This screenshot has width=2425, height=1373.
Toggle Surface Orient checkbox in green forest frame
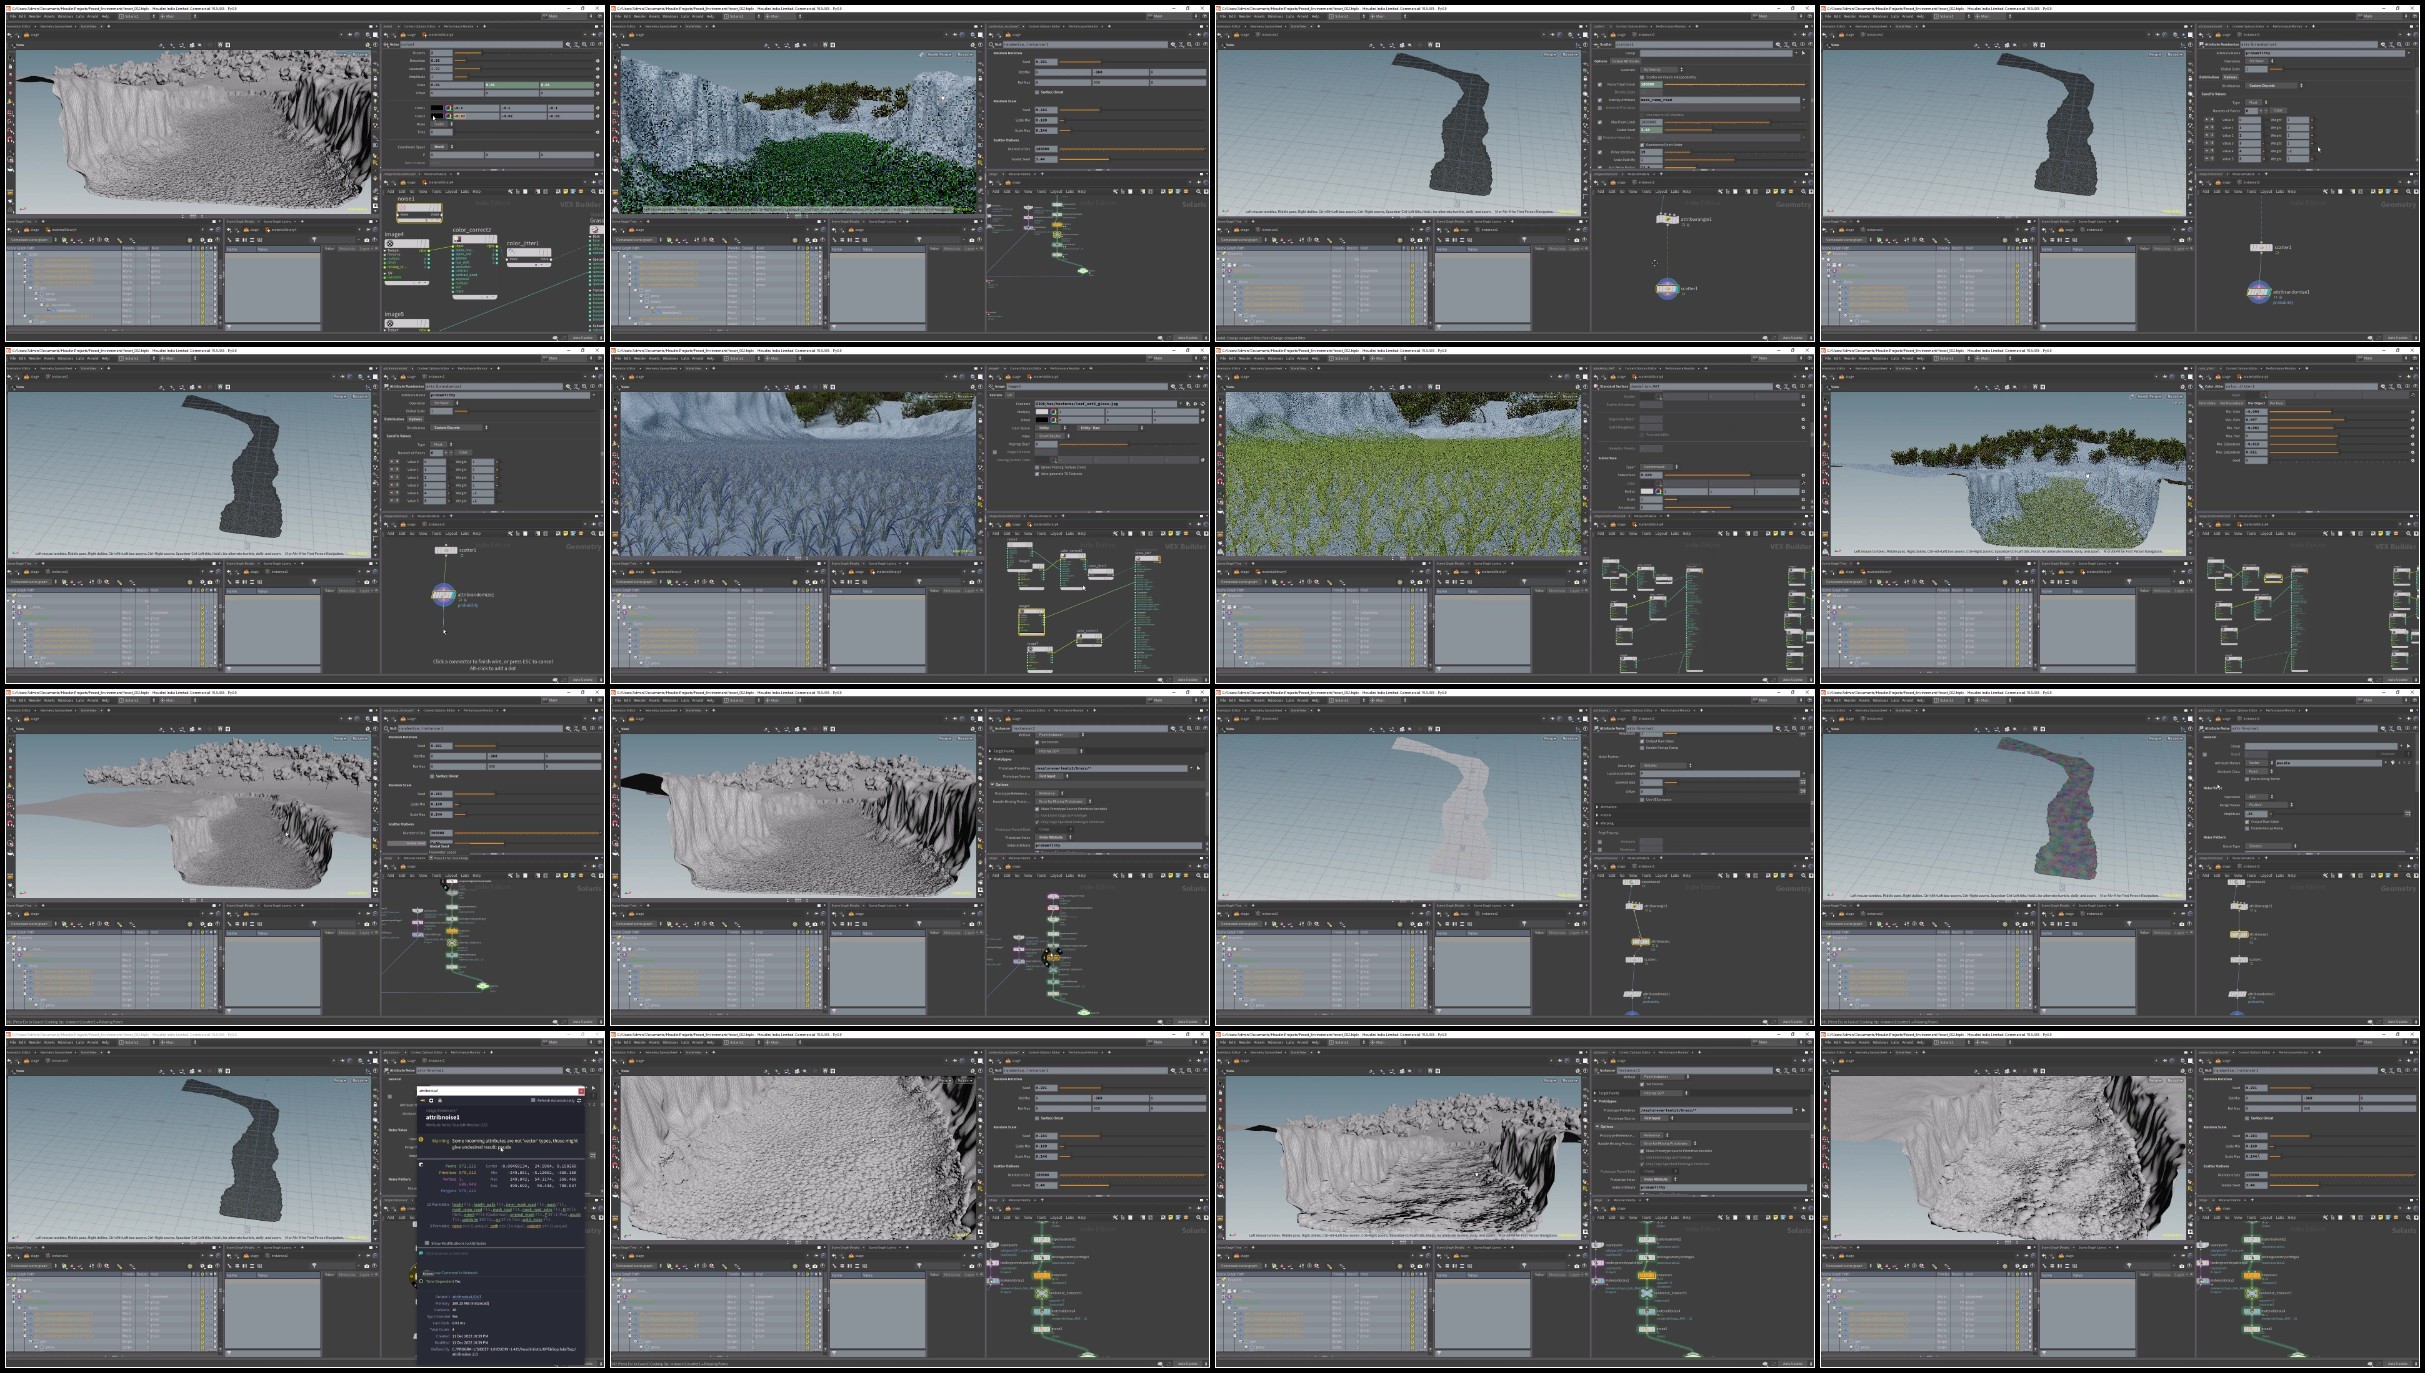point(1037,92)
